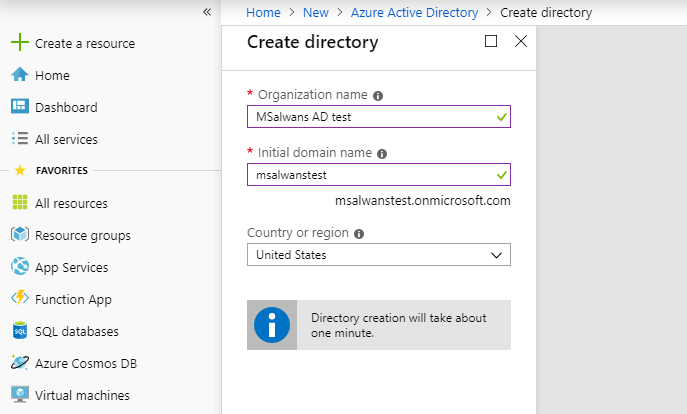This screenshot has width=687, height=414.
Task: Click the App Services globe icon
Action: click(x=20, y=266)
